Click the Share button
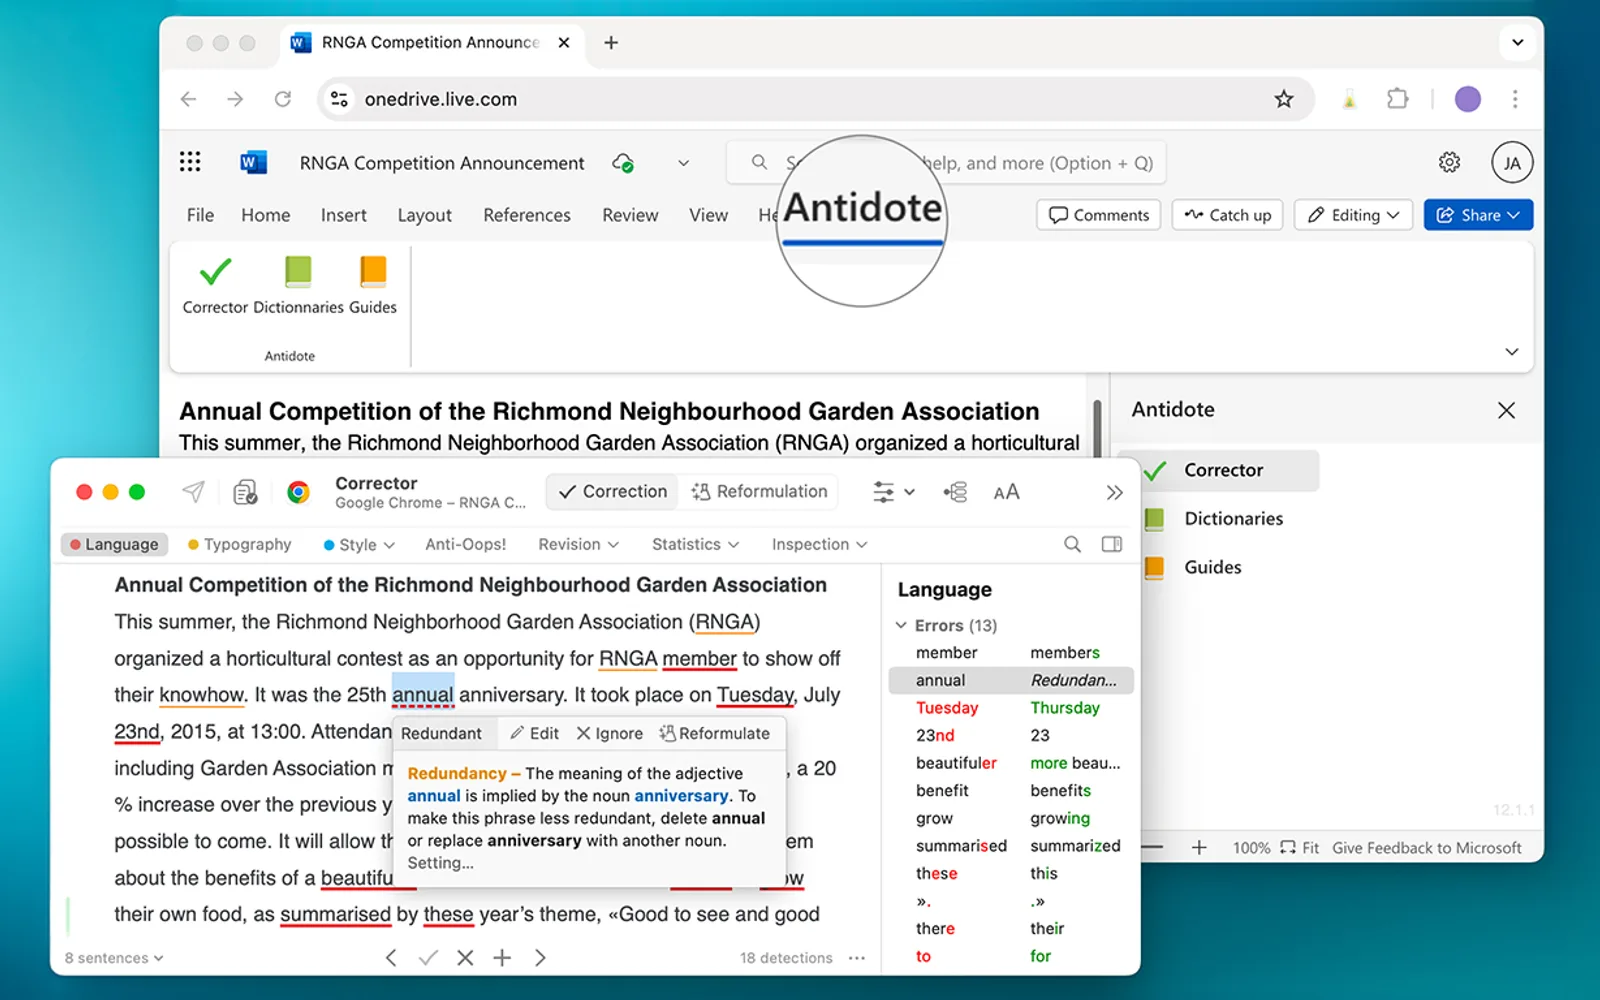 pos(1478,215)
